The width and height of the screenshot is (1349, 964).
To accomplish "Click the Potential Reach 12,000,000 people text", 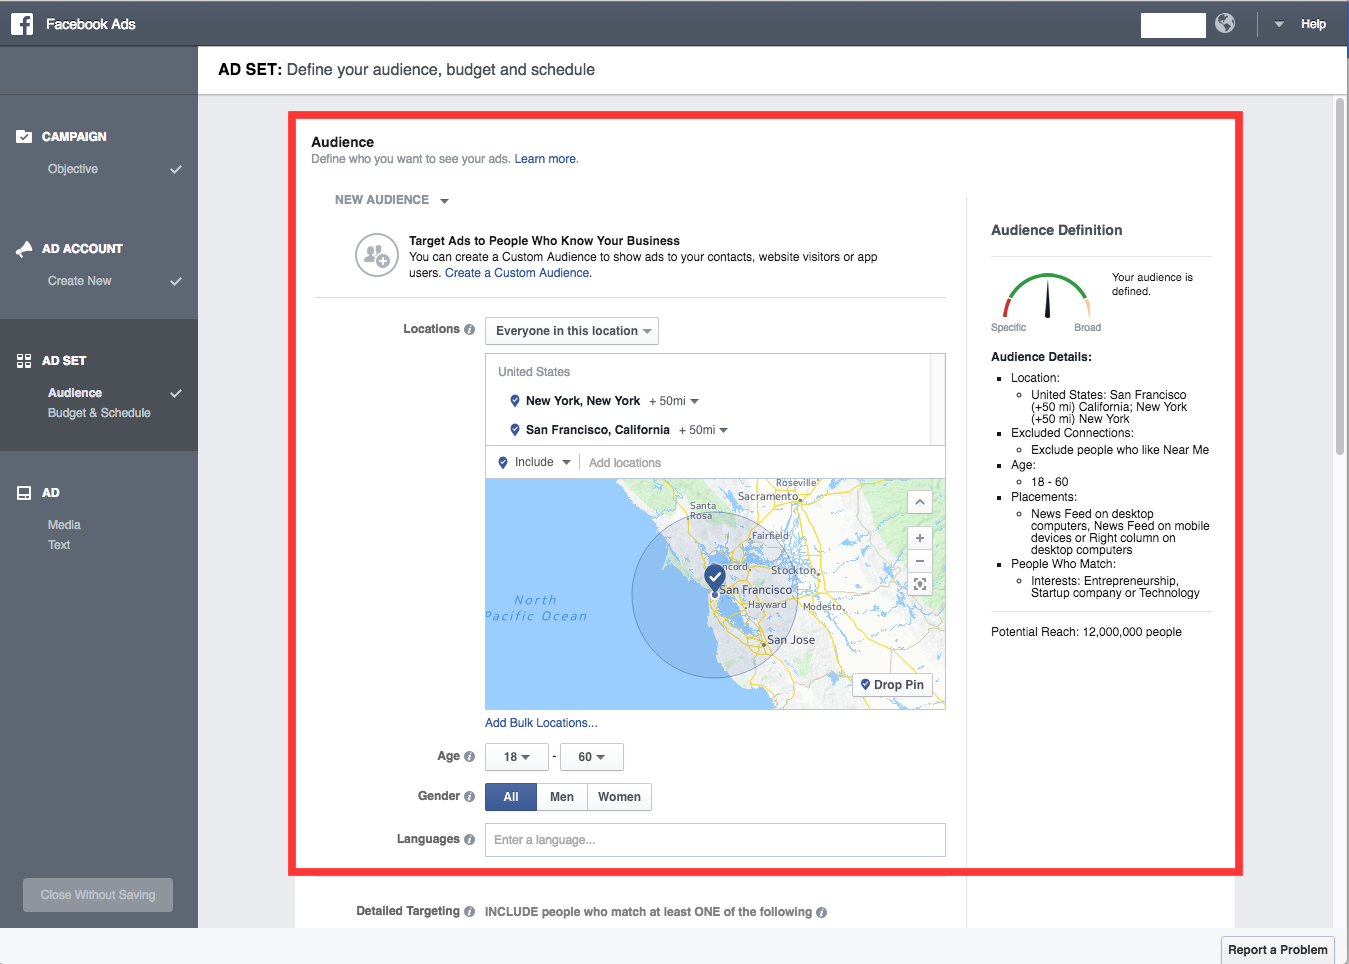I will click(1086, 632).
